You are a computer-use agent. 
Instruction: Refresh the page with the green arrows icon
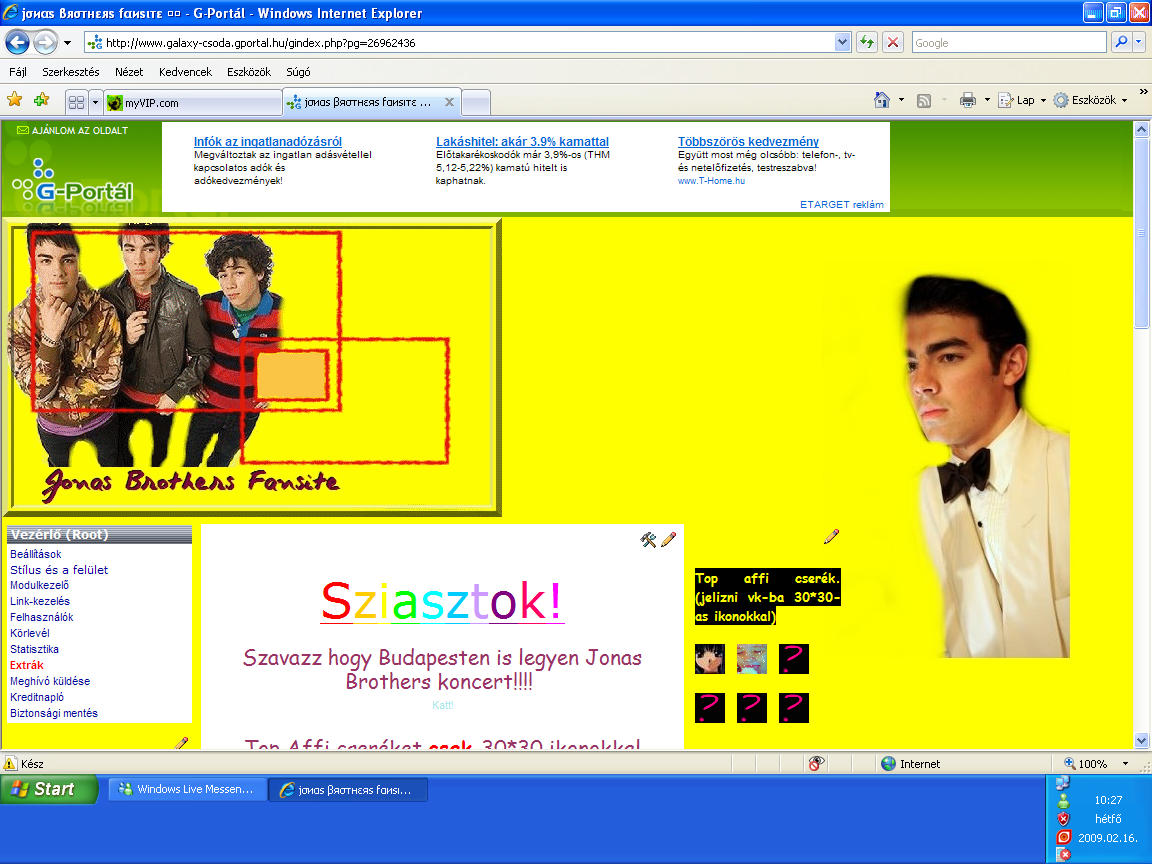(x=867, y=43)
